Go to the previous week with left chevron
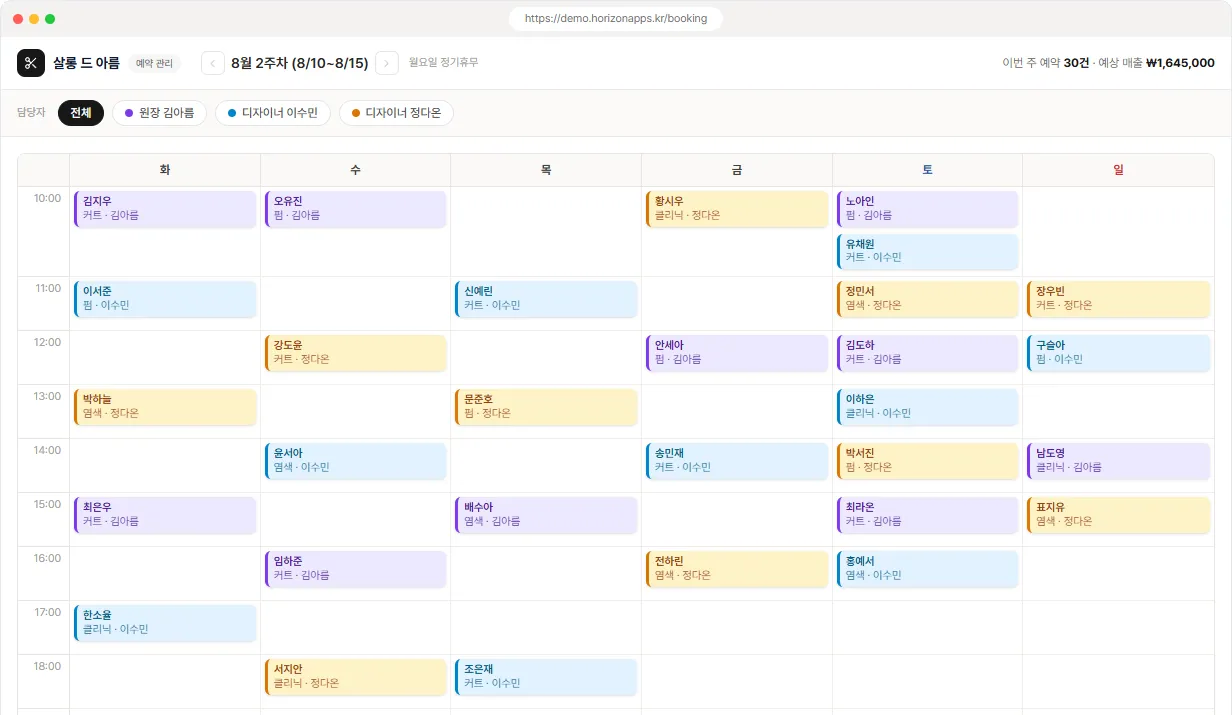This screenshot has height=715, width=1232. tap(213, 63)
